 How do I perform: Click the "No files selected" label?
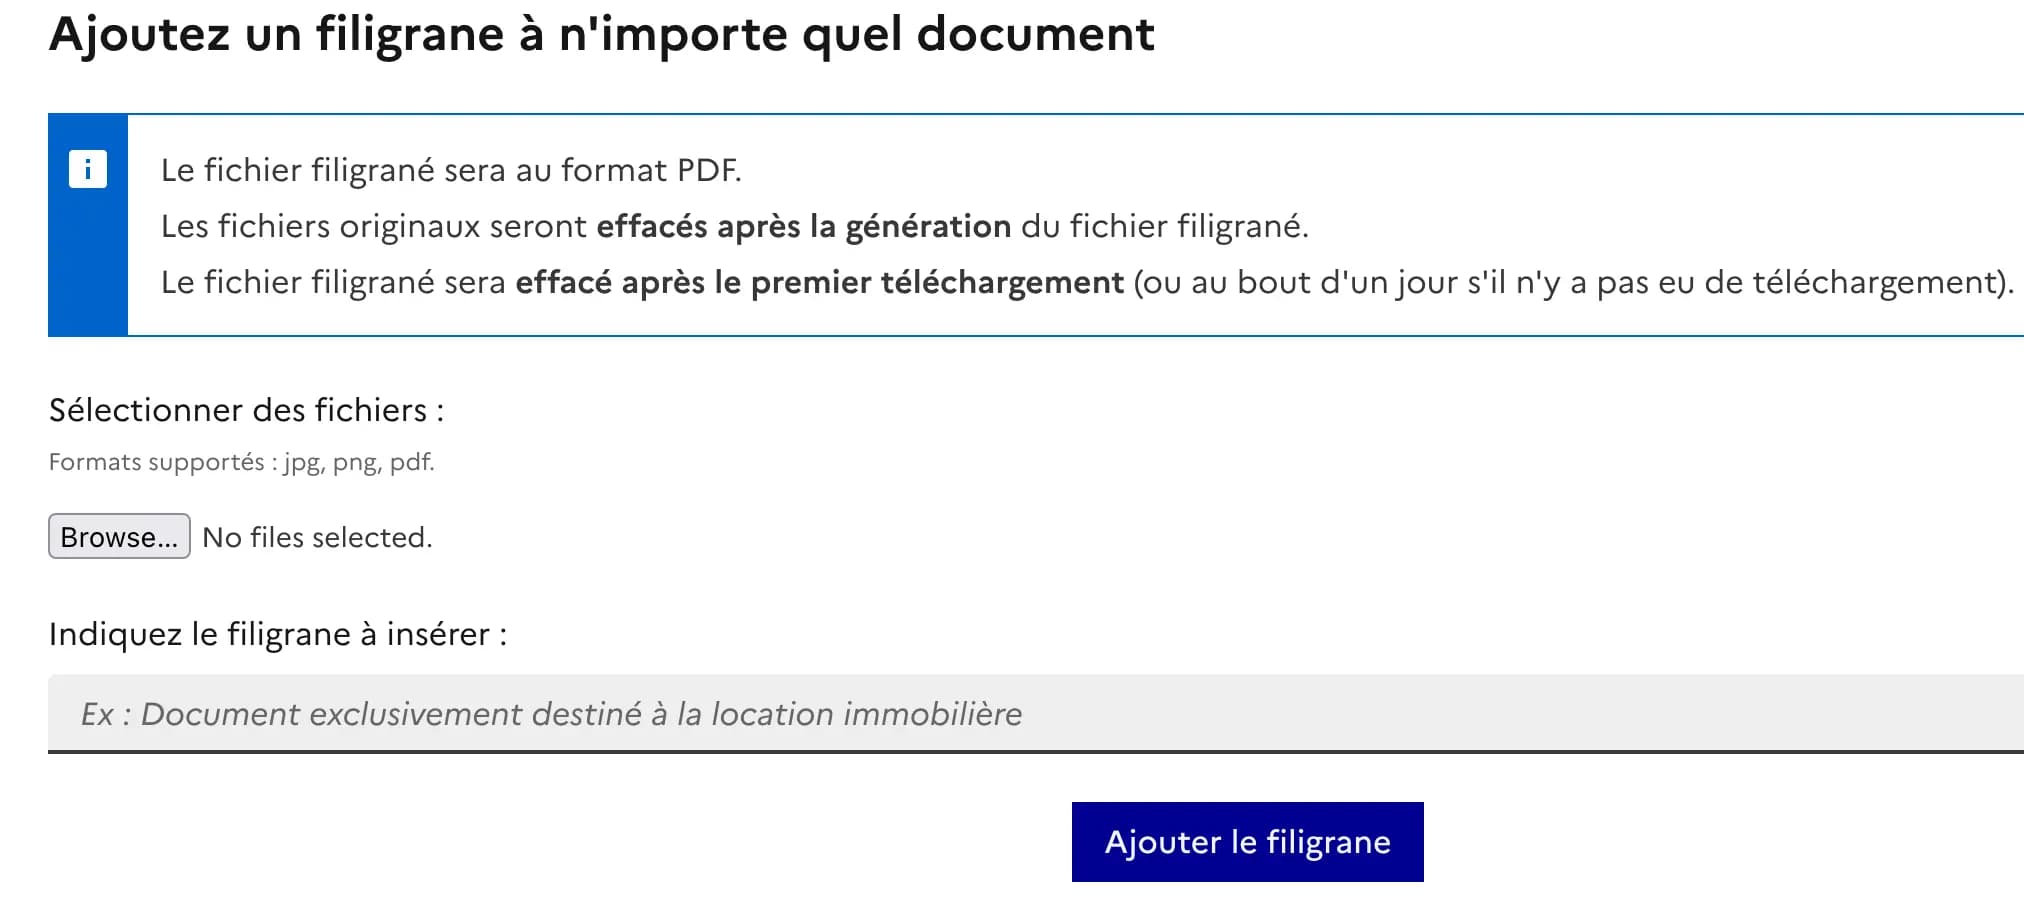(316, 537)
